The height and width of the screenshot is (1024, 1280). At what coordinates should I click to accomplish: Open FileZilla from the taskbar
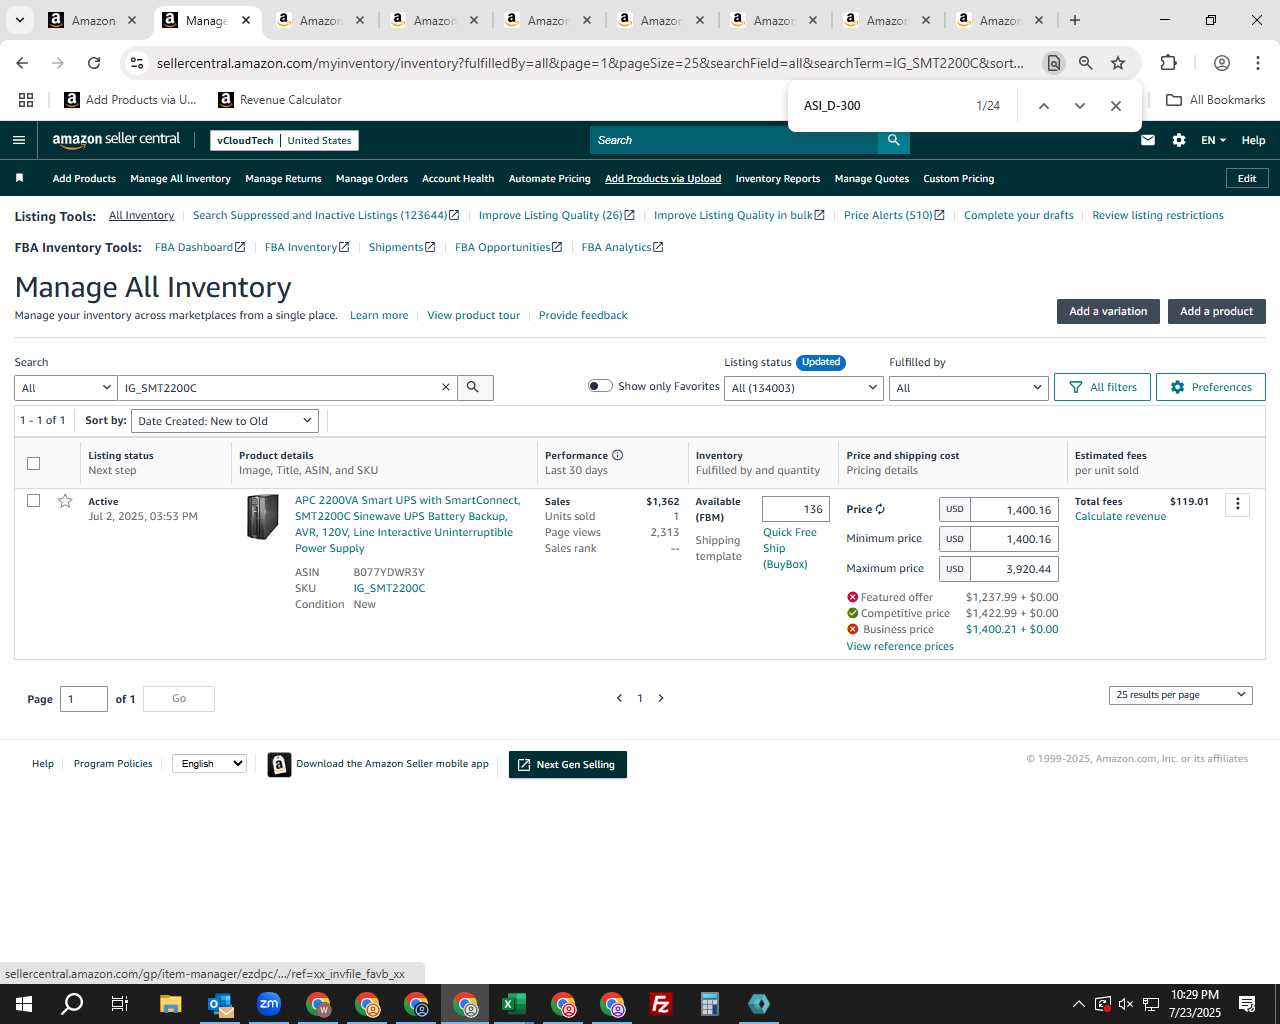click(x=661, y=1004)
